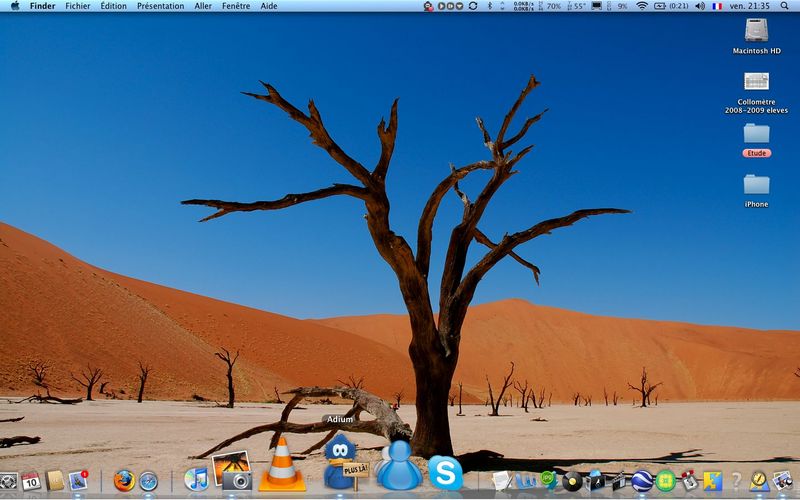The width and height of the screenshot is (800, 500).
Task: Select the Macintosh HD desktop drive
Action: (757, 36)
